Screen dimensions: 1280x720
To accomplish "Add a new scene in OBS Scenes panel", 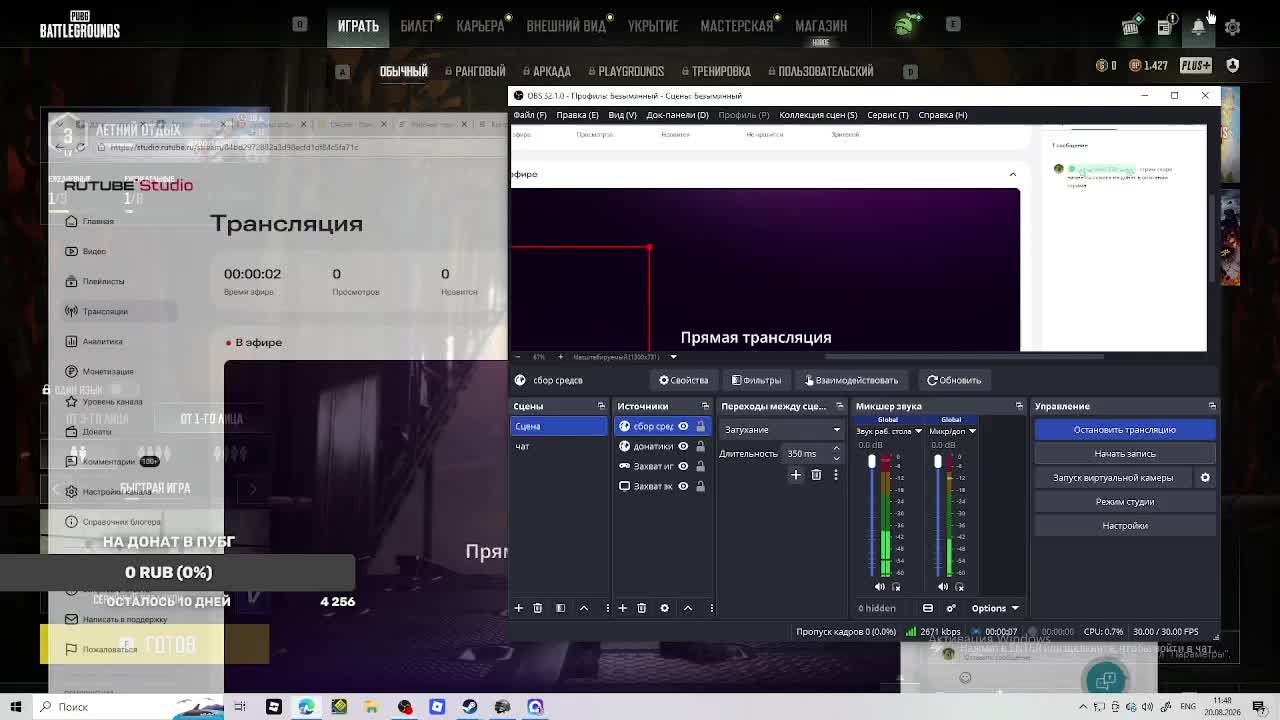I will tap(518, 608).
